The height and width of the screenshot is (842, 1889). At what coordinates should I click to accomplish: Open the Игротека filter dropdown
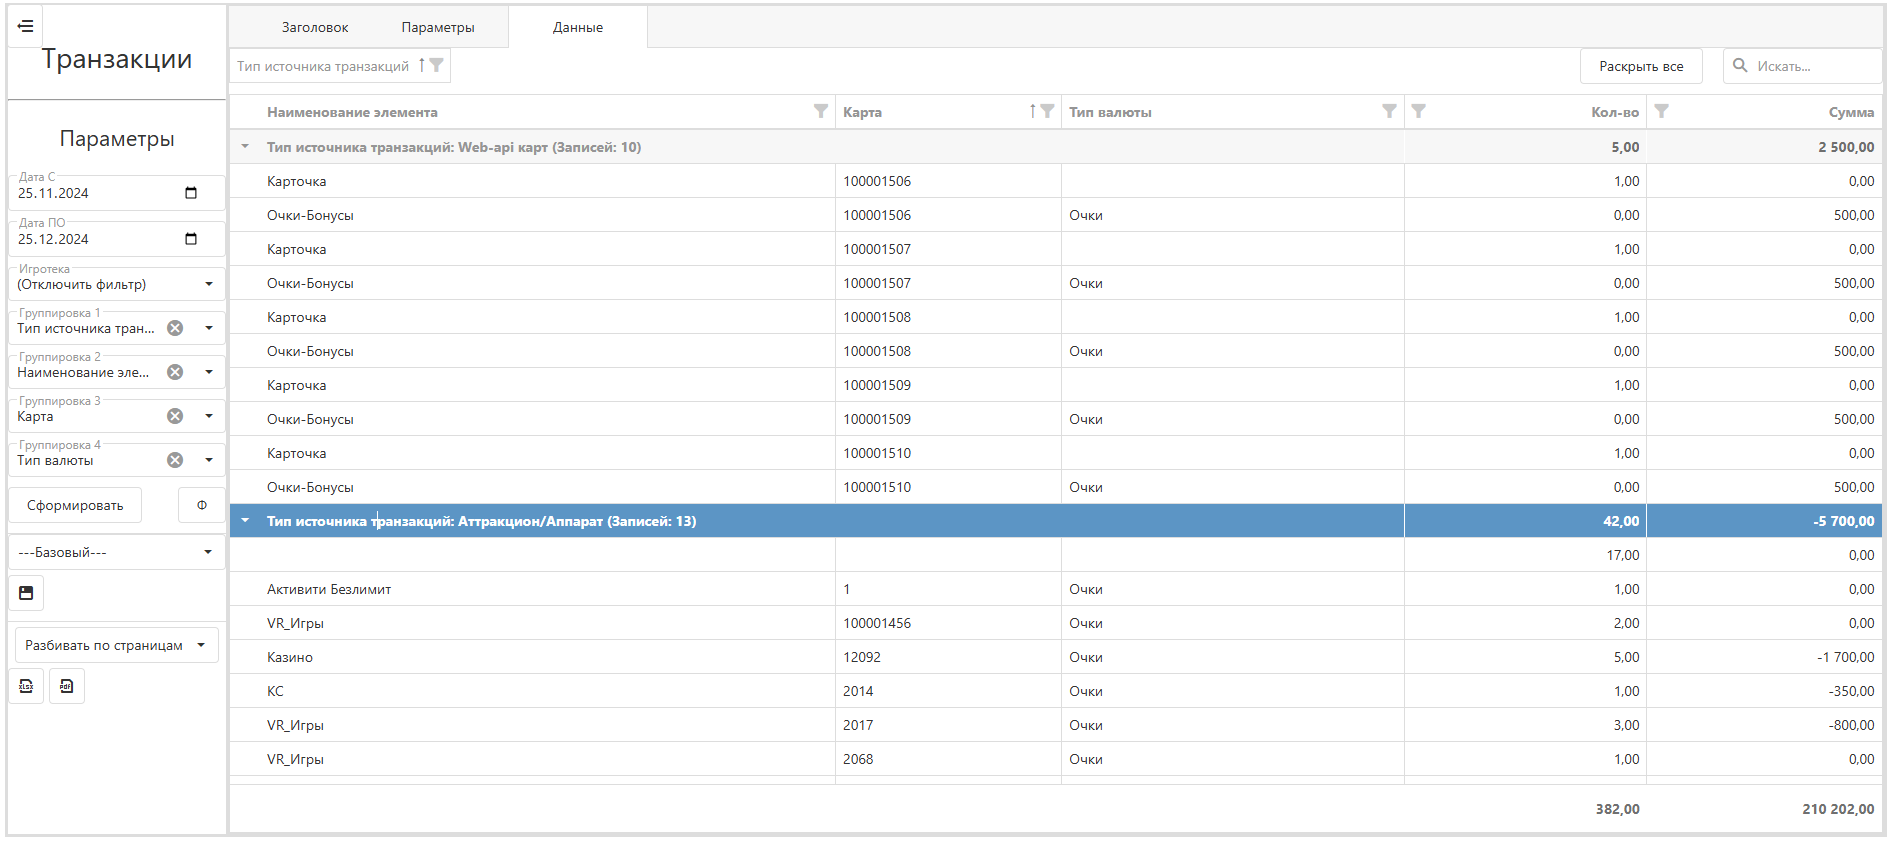coord(209,284)
